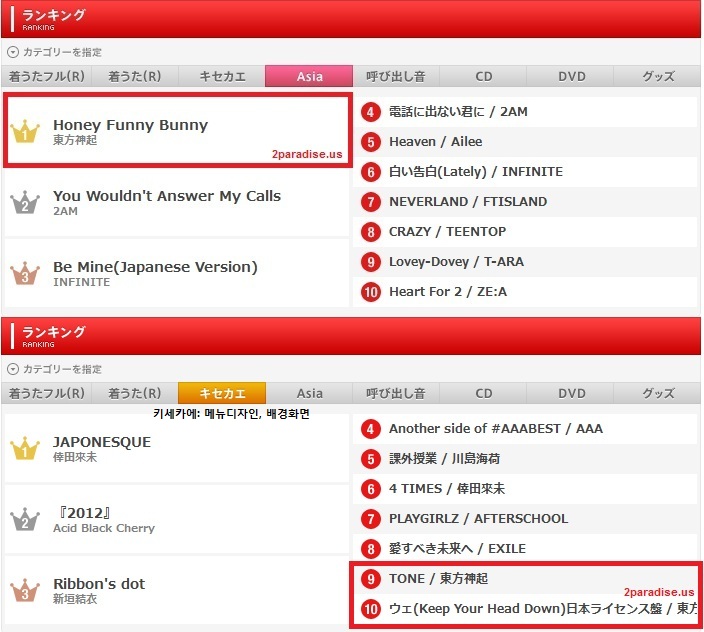Select 呼び出し音 tab in lower ranking
Image resolution: width=704 pixels, height=632 pixels.
point(396,393)
